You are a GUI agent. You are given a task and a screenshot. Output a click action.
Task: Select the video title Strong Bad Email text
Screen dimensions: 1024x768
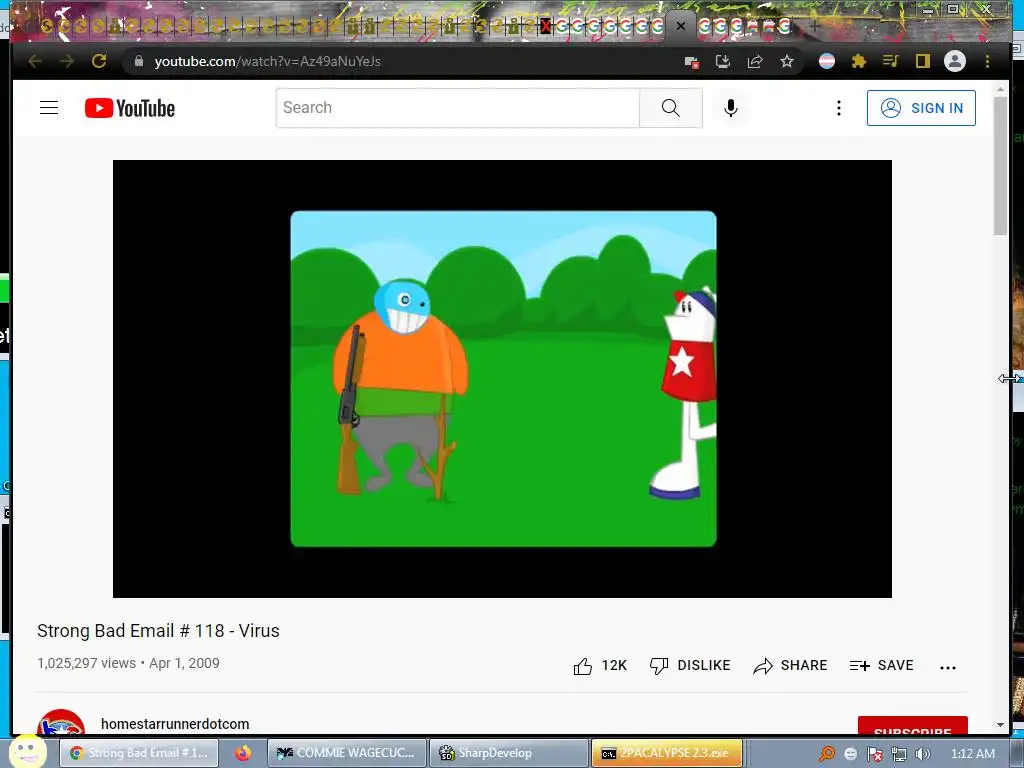158,631
